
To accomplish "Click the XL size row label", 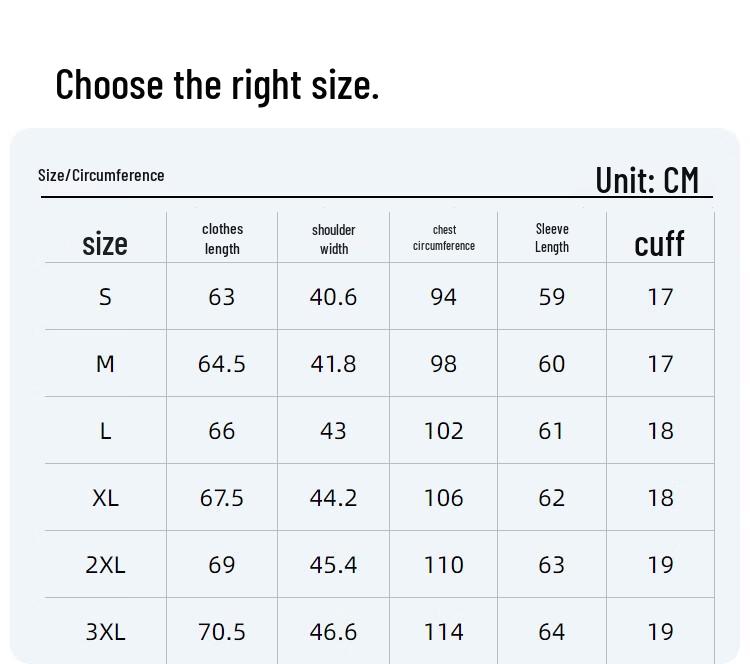I will tap(105, 498).
